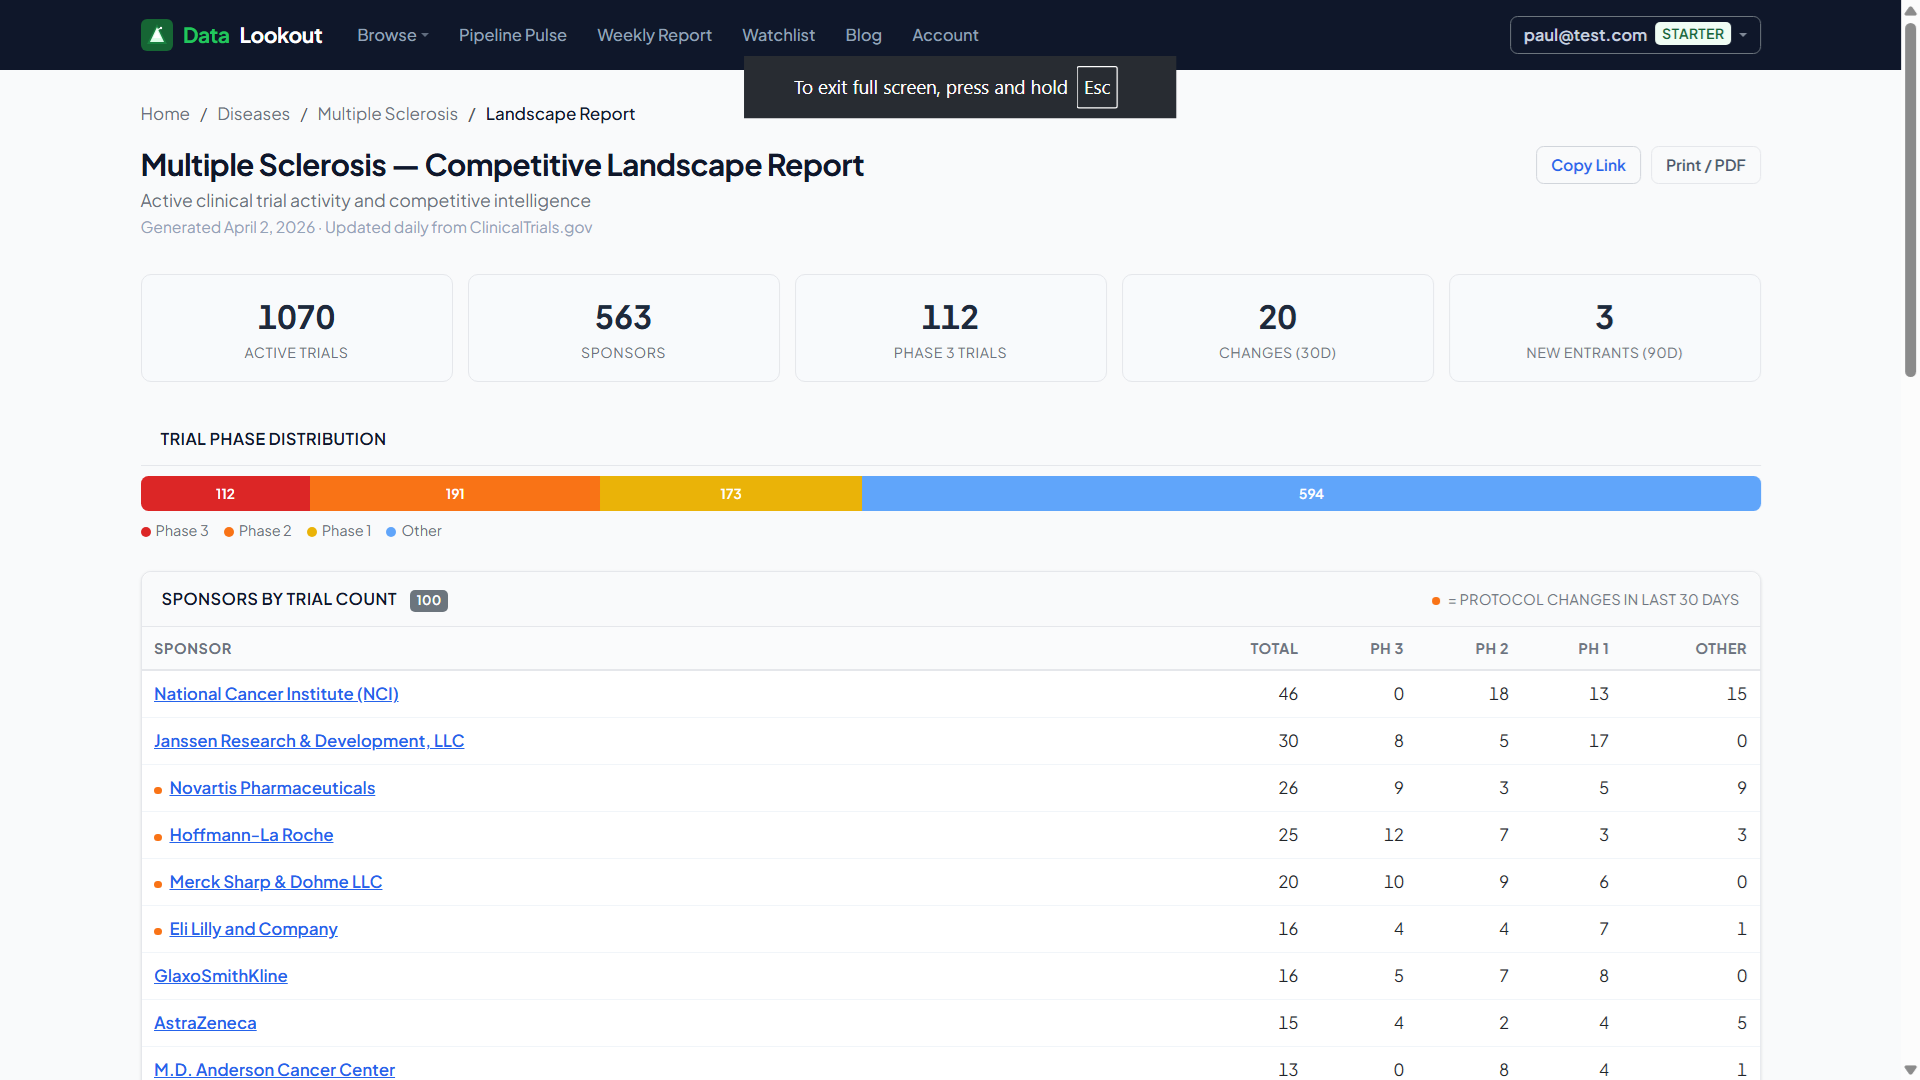The width and height of the screenshot is (1920, 1080).
Task: Click the Print / PDF button
Action: [x=1705, y=165]
